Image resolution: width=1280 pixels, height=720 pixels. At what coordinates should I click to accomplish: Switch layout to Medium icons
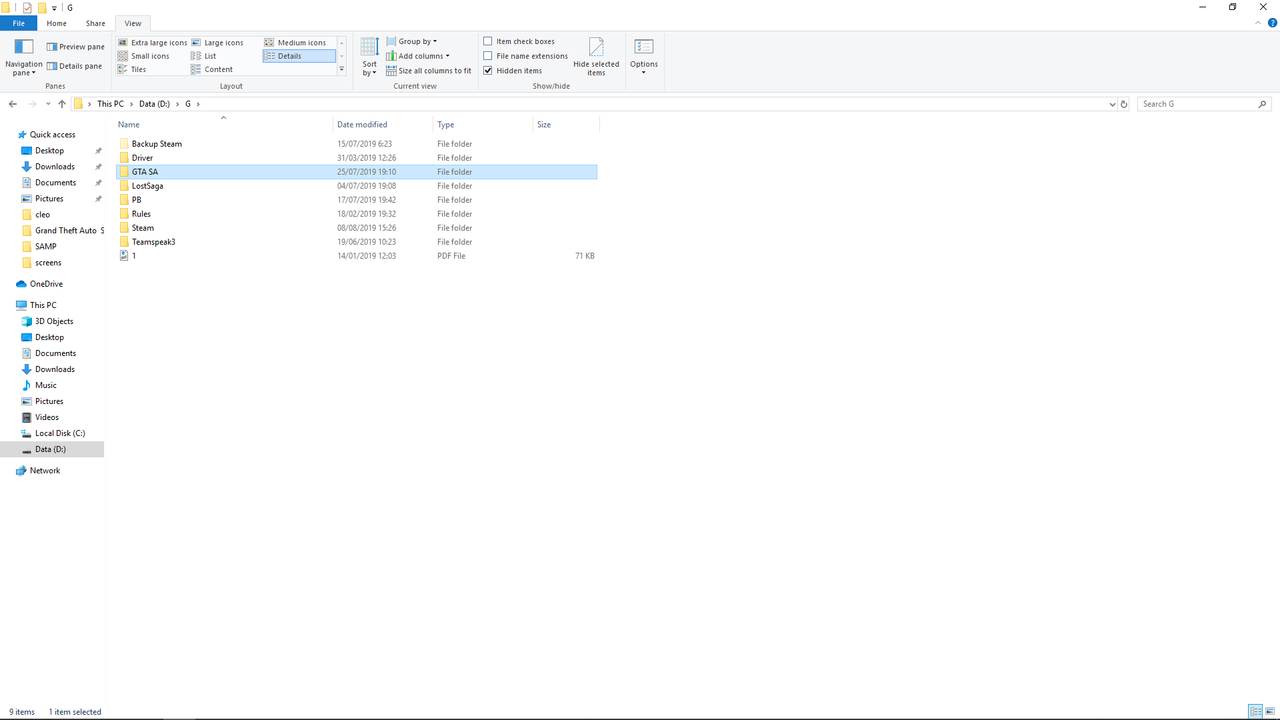pyautogui.click(x=295, y=43)
